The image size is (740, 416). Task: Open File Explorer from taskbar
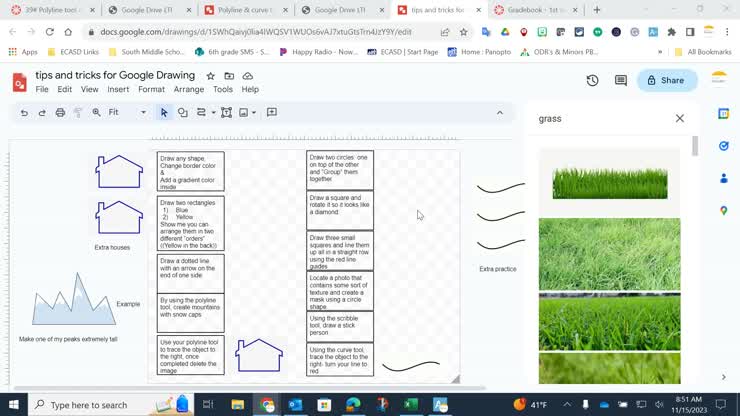click(x=237, y=405)
